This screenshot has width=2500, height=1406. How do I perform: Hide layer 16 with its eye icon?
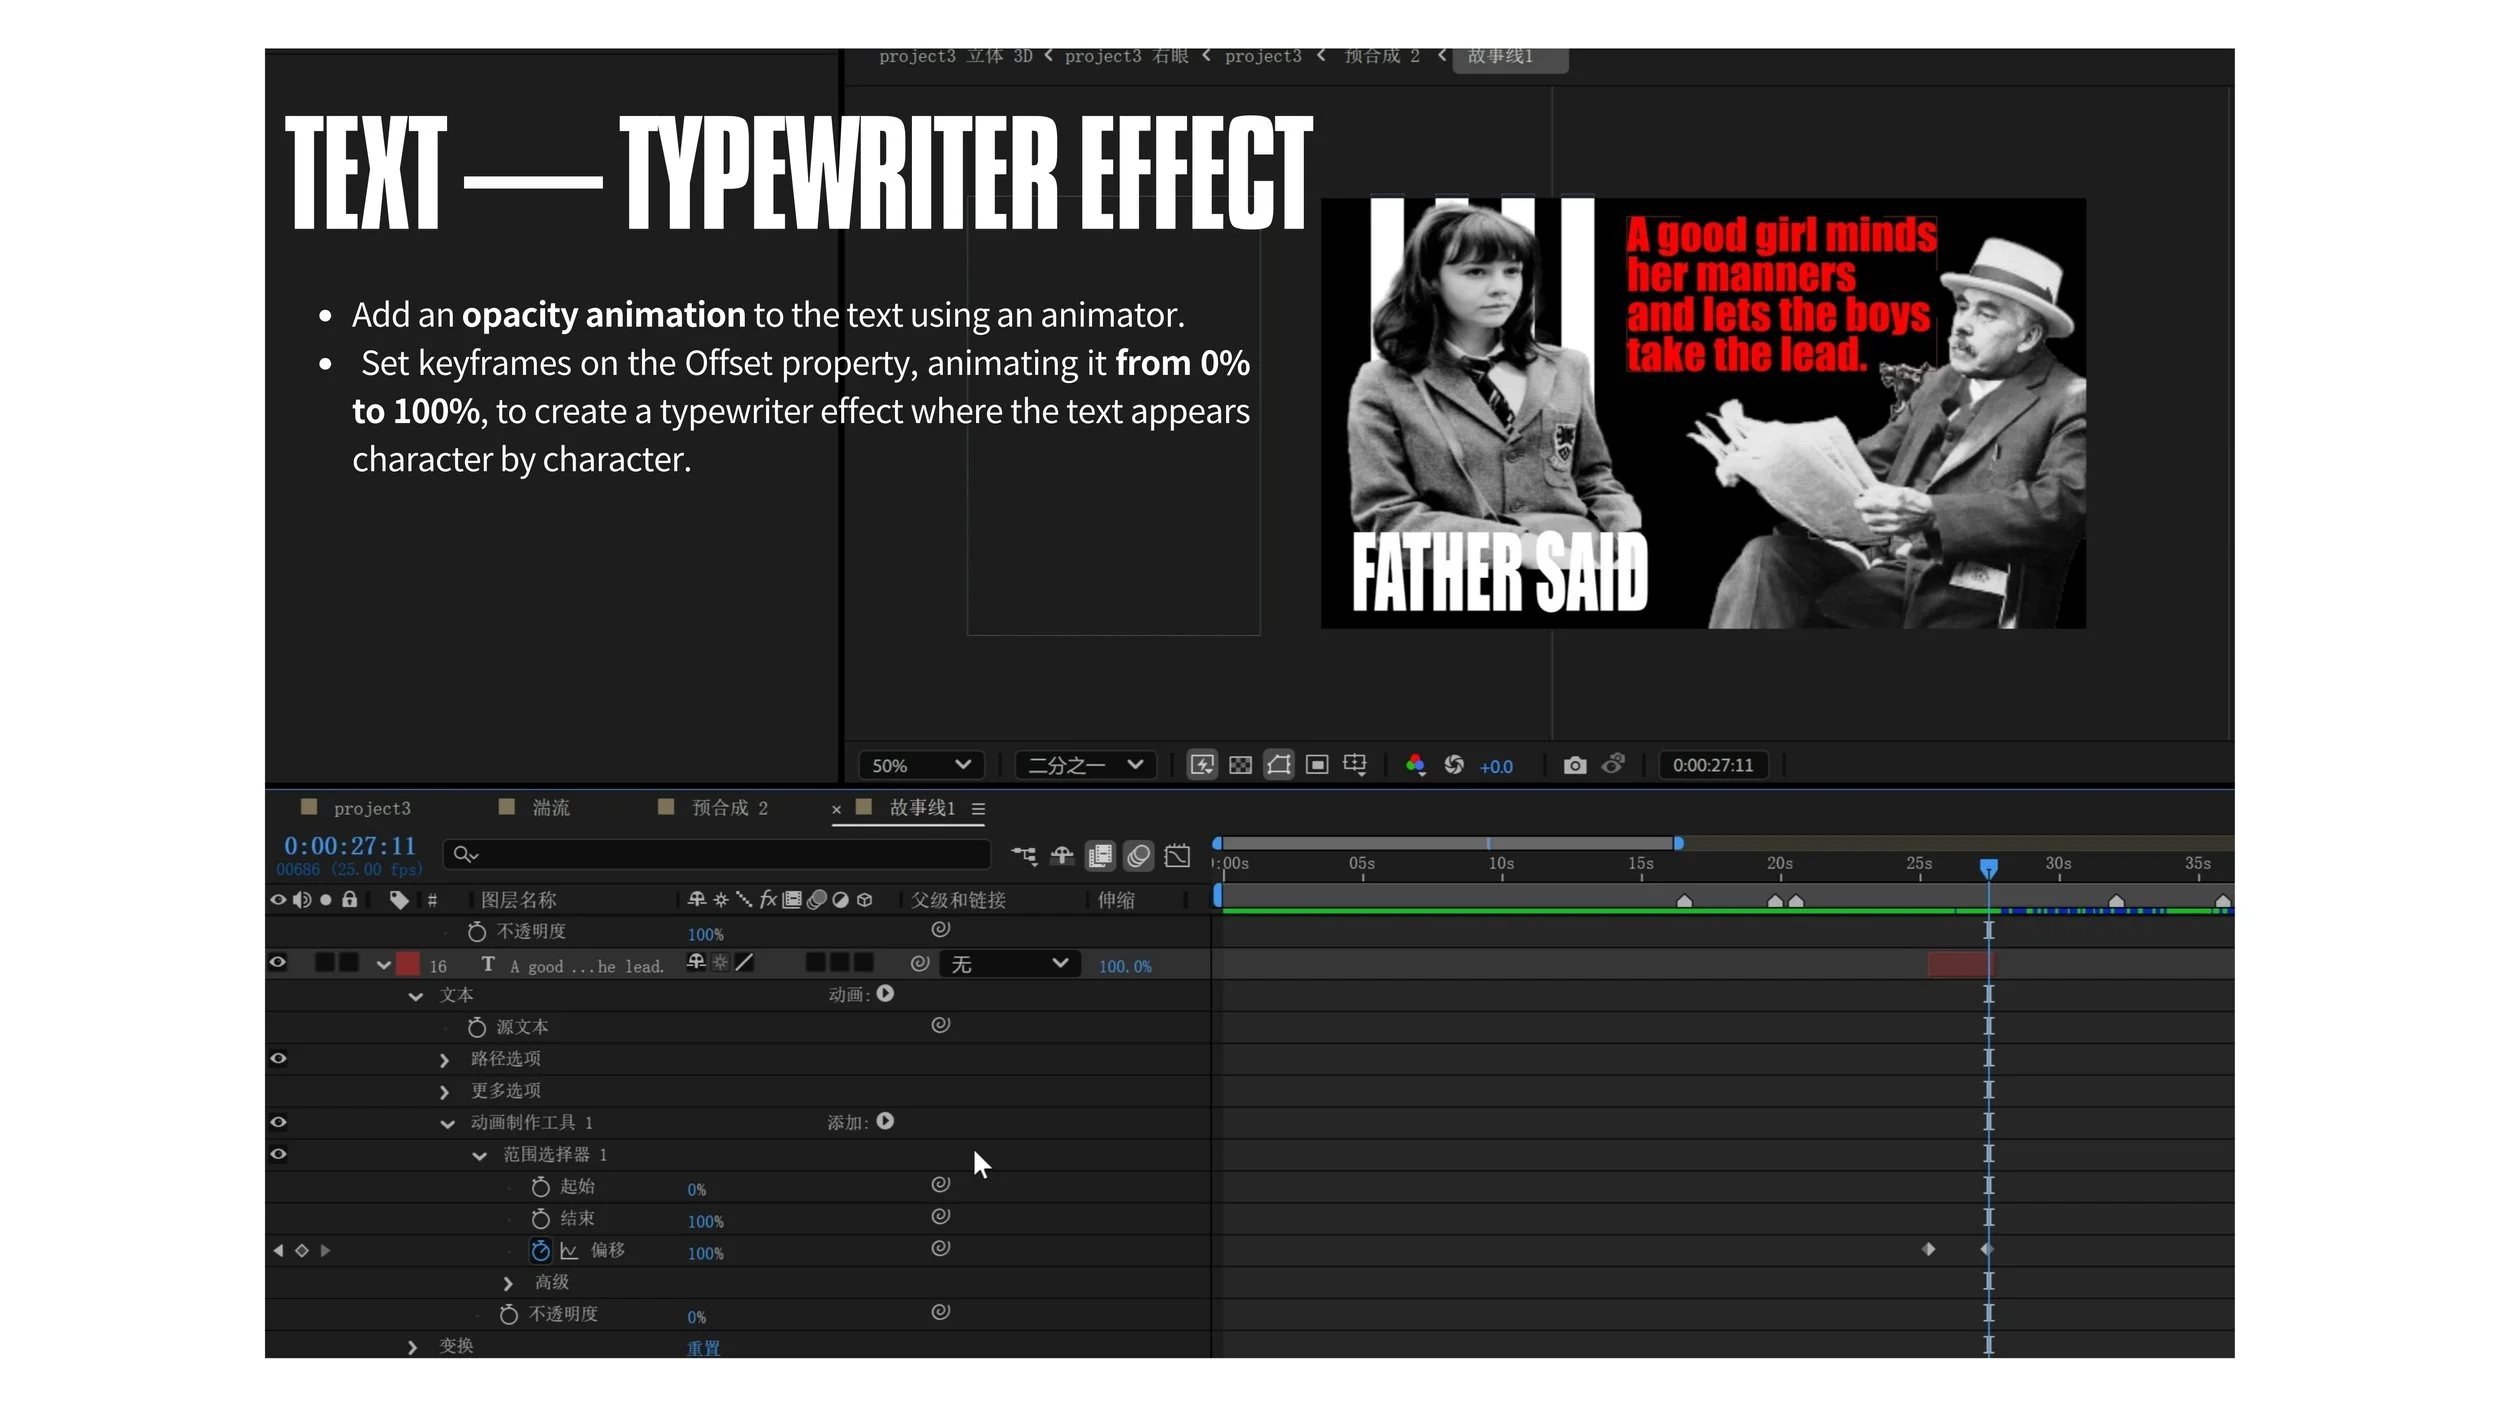tap(278, 963)
